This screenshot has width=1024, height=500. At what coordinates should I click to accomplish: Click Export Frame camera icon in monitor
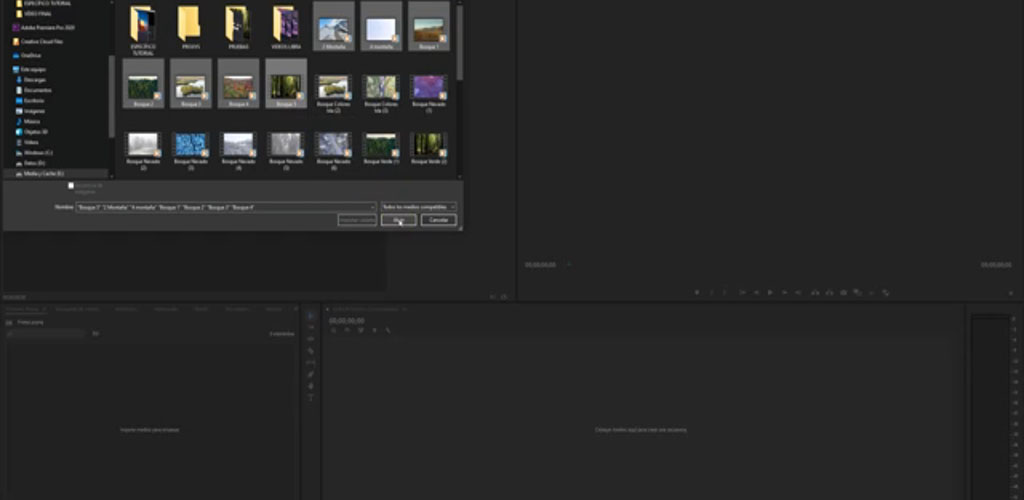tap(844, 292)
